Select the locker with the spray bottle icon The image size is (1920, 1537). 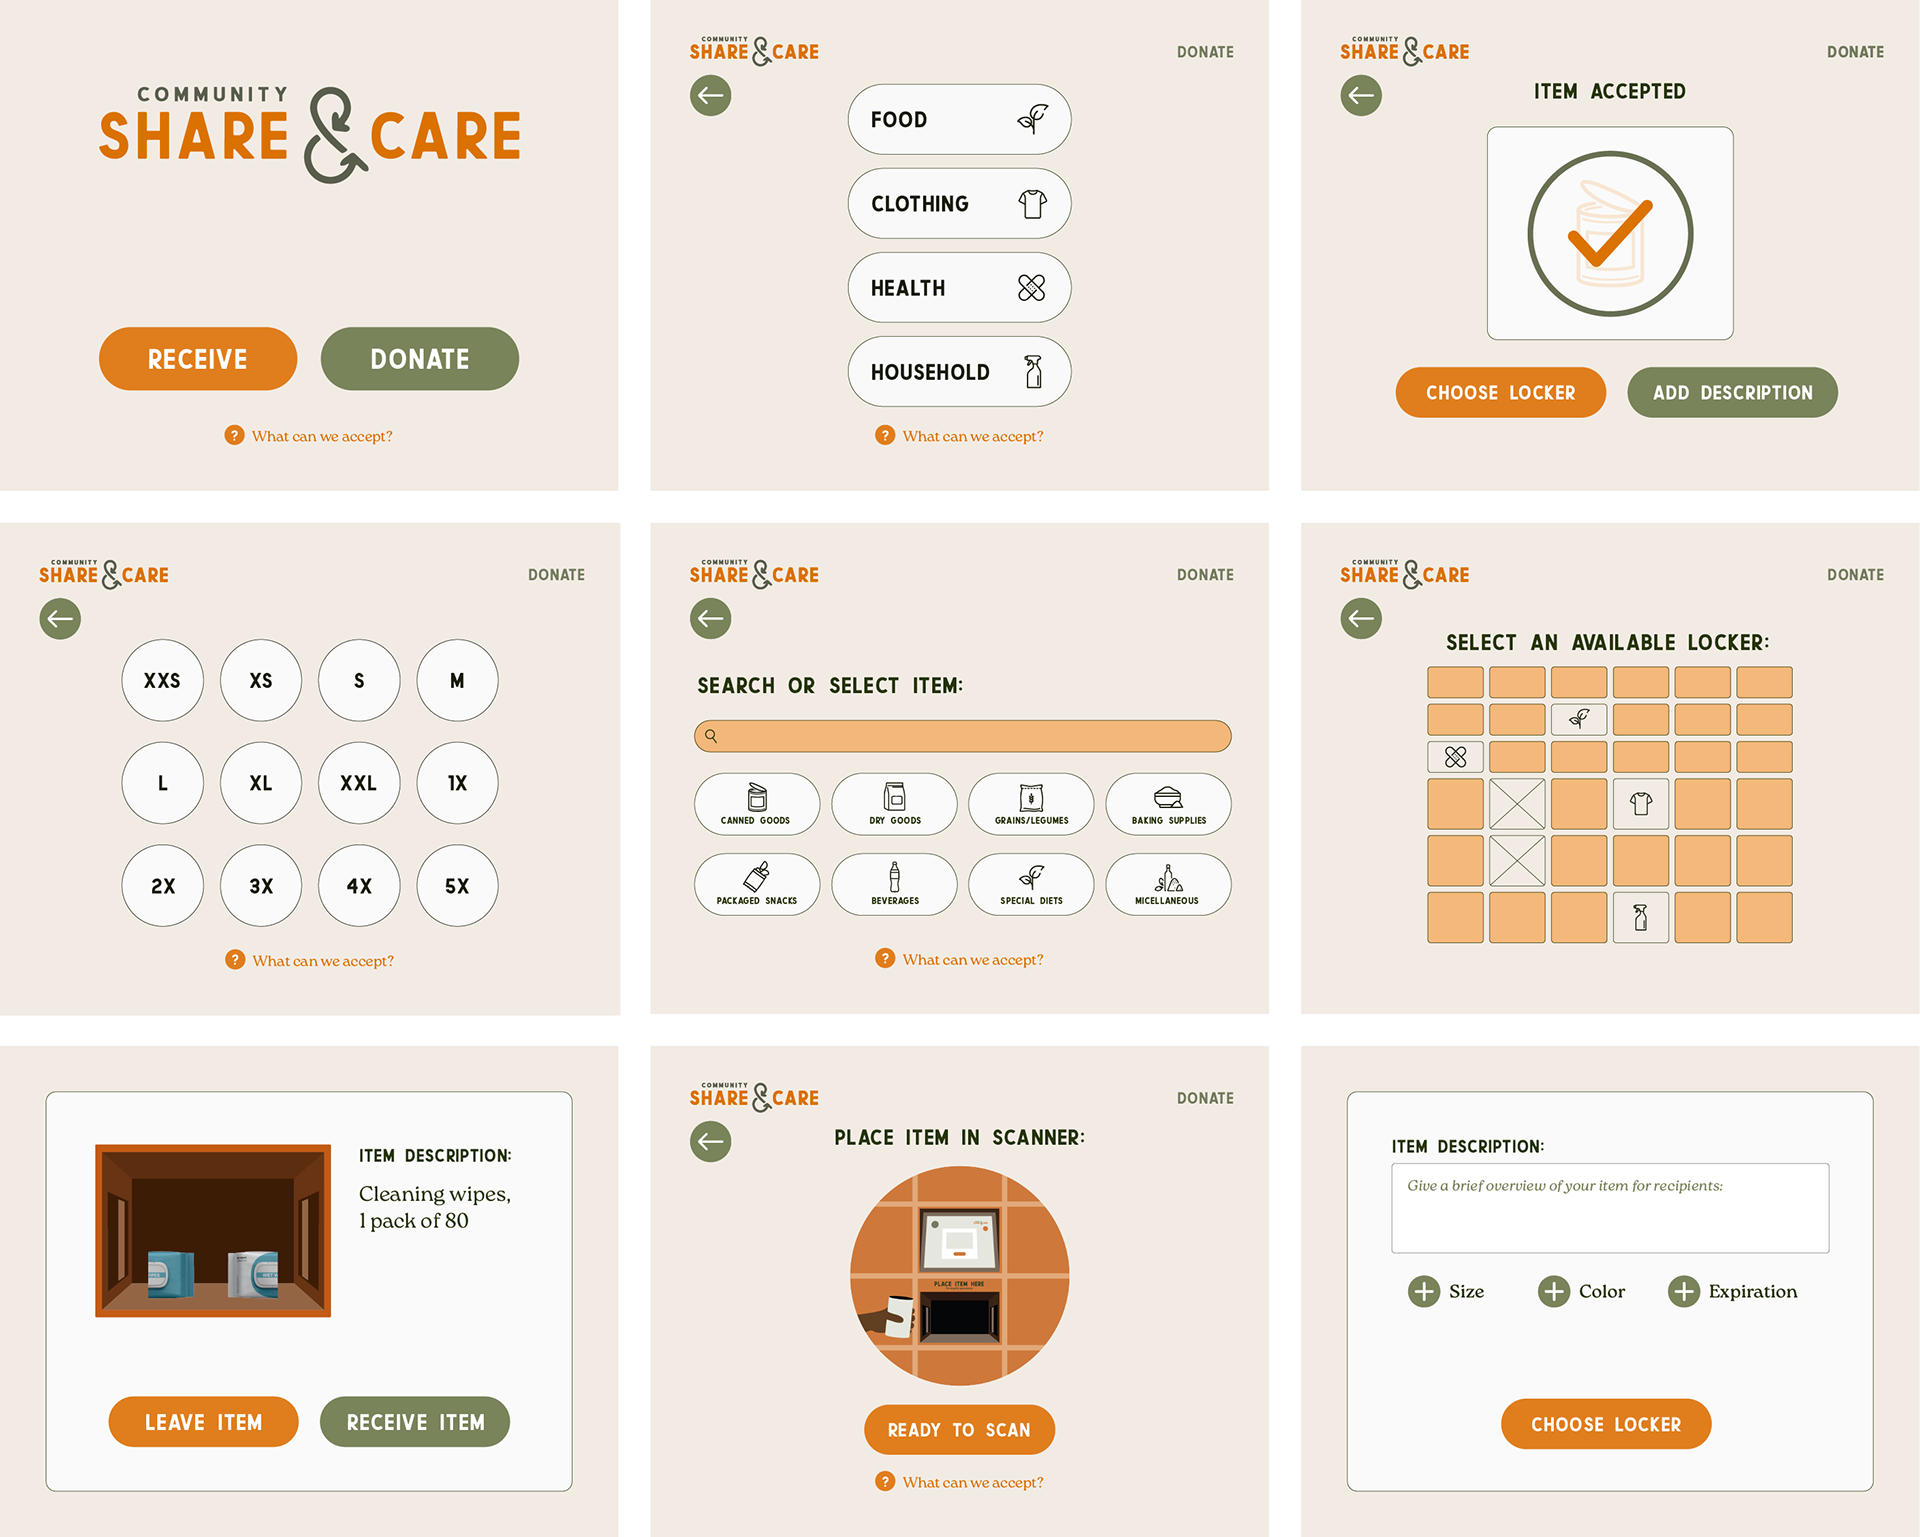[1641, 917]
